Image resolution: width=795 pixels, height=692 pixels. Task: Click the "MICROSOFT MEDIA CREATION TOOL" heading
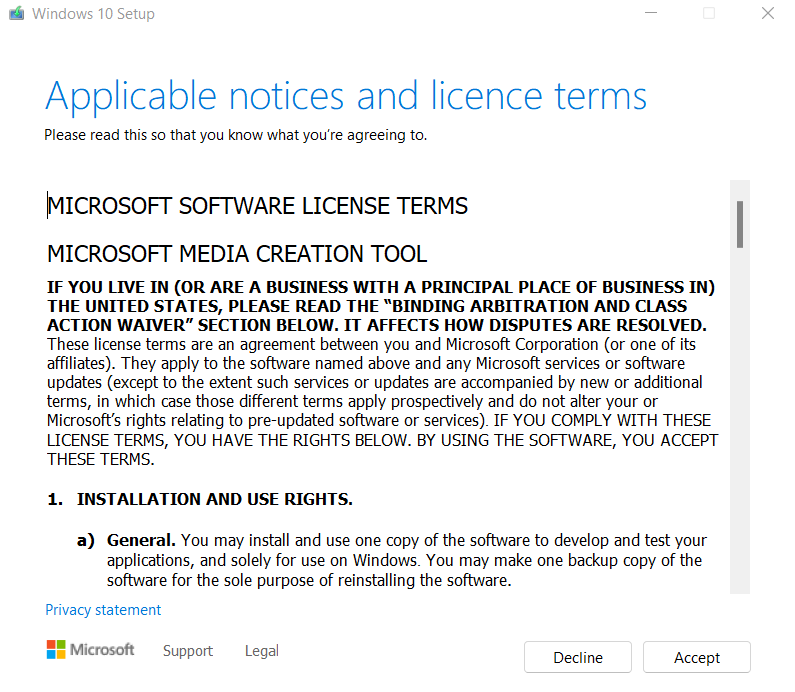tap(237, 254)
